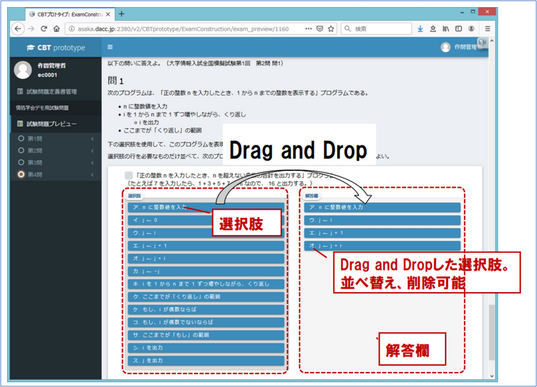Click answer item オ in the answer column
This screenshot has height=387, width=537.
tap(382, 246)
